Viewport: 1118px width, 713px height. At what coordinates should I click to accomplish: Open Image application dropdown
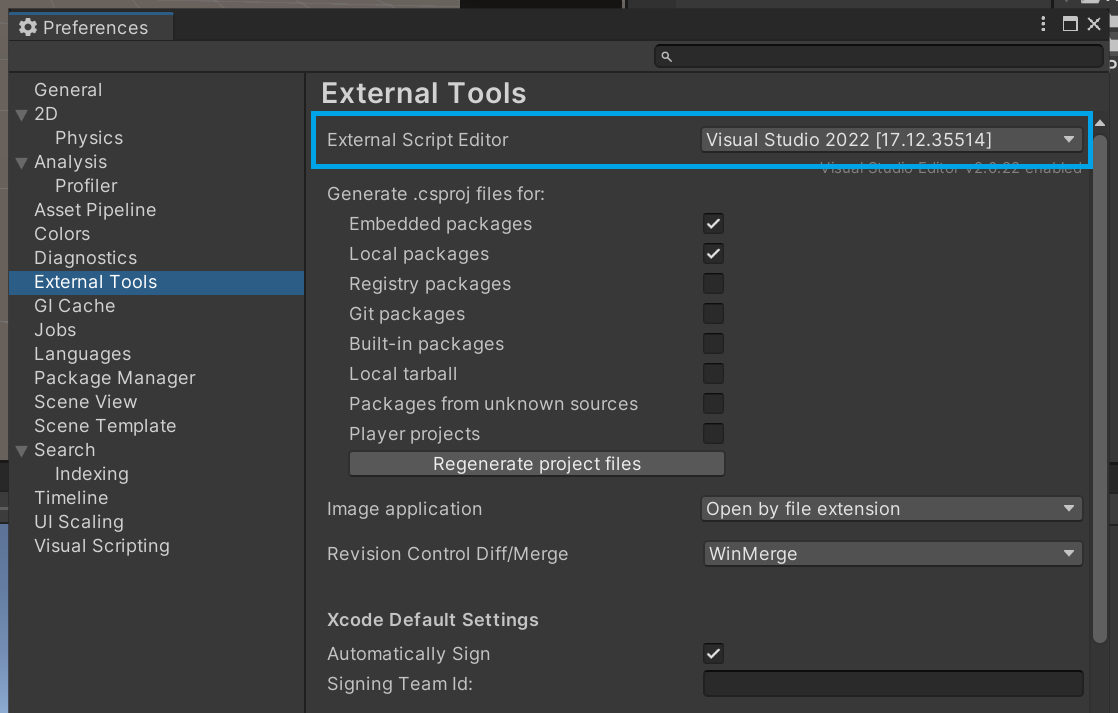click(x=891, y=509)
